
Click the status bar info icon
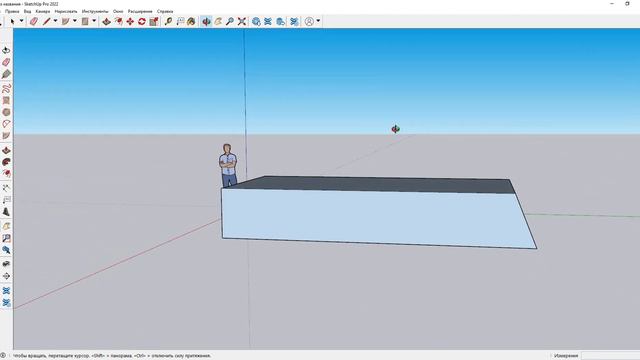(x=3, y=356)
